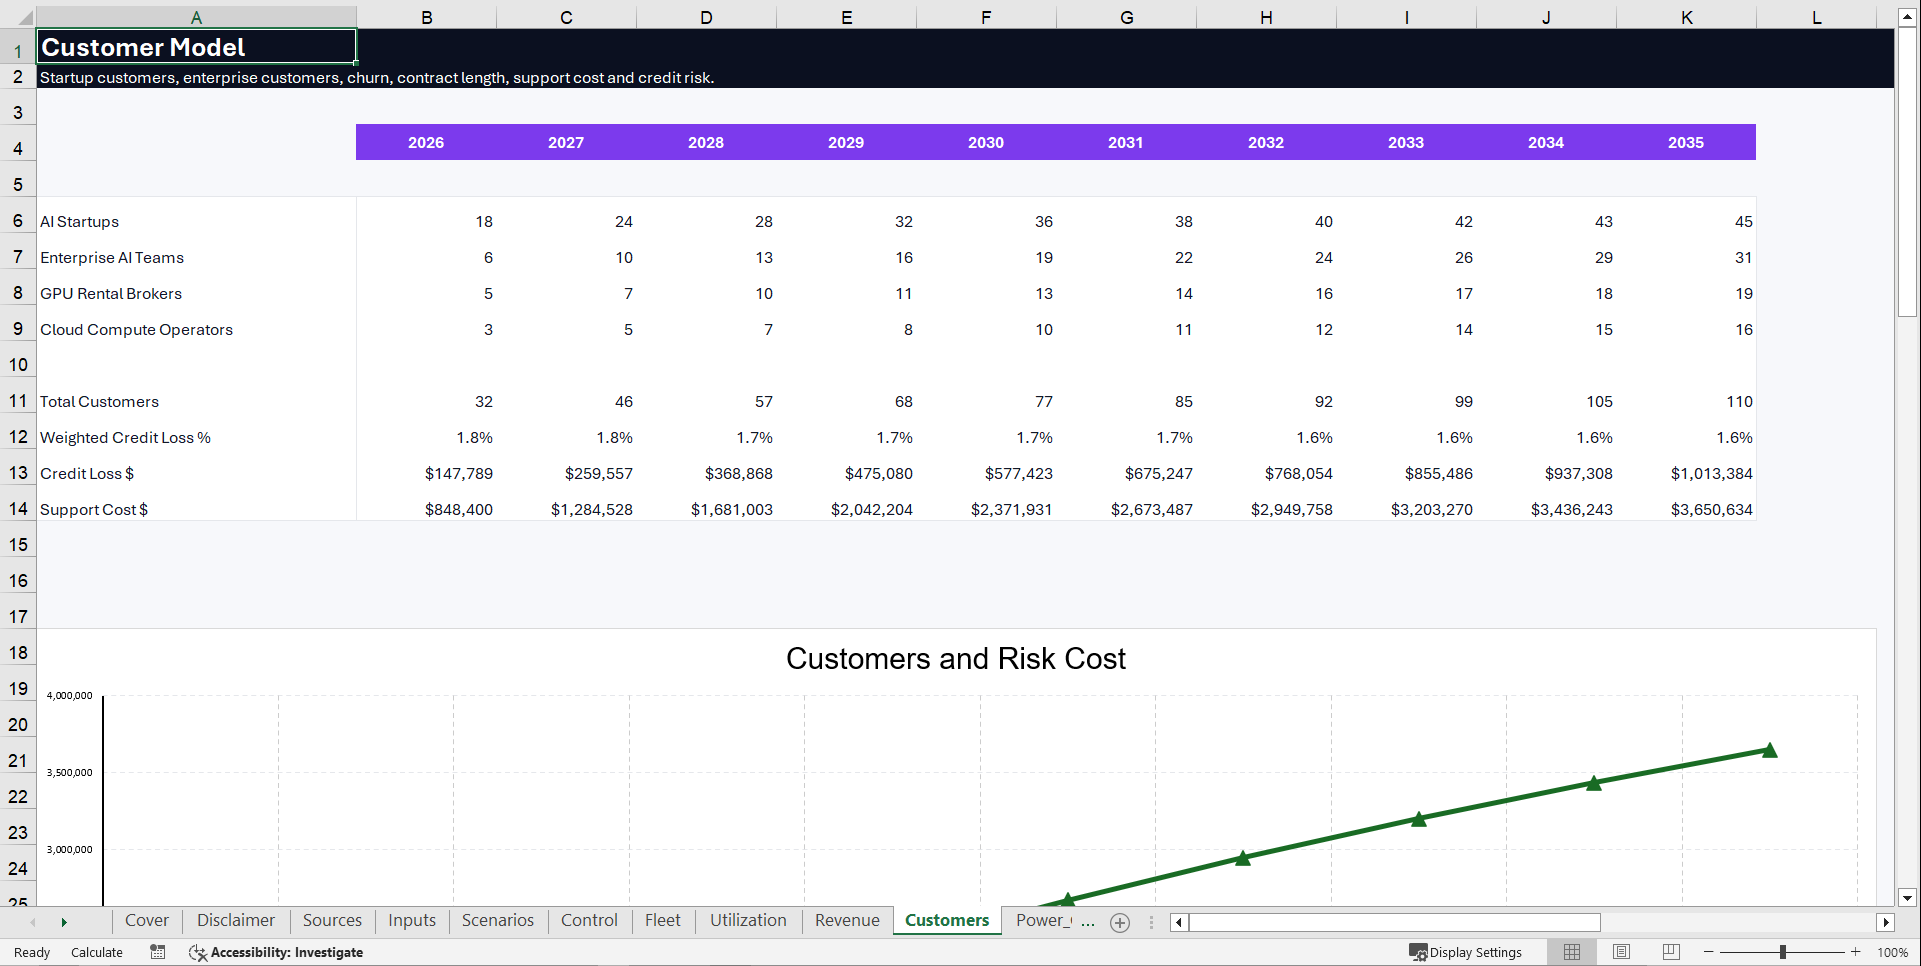Open the Inputs sheet tab
1921x966 pixels.
412,921
